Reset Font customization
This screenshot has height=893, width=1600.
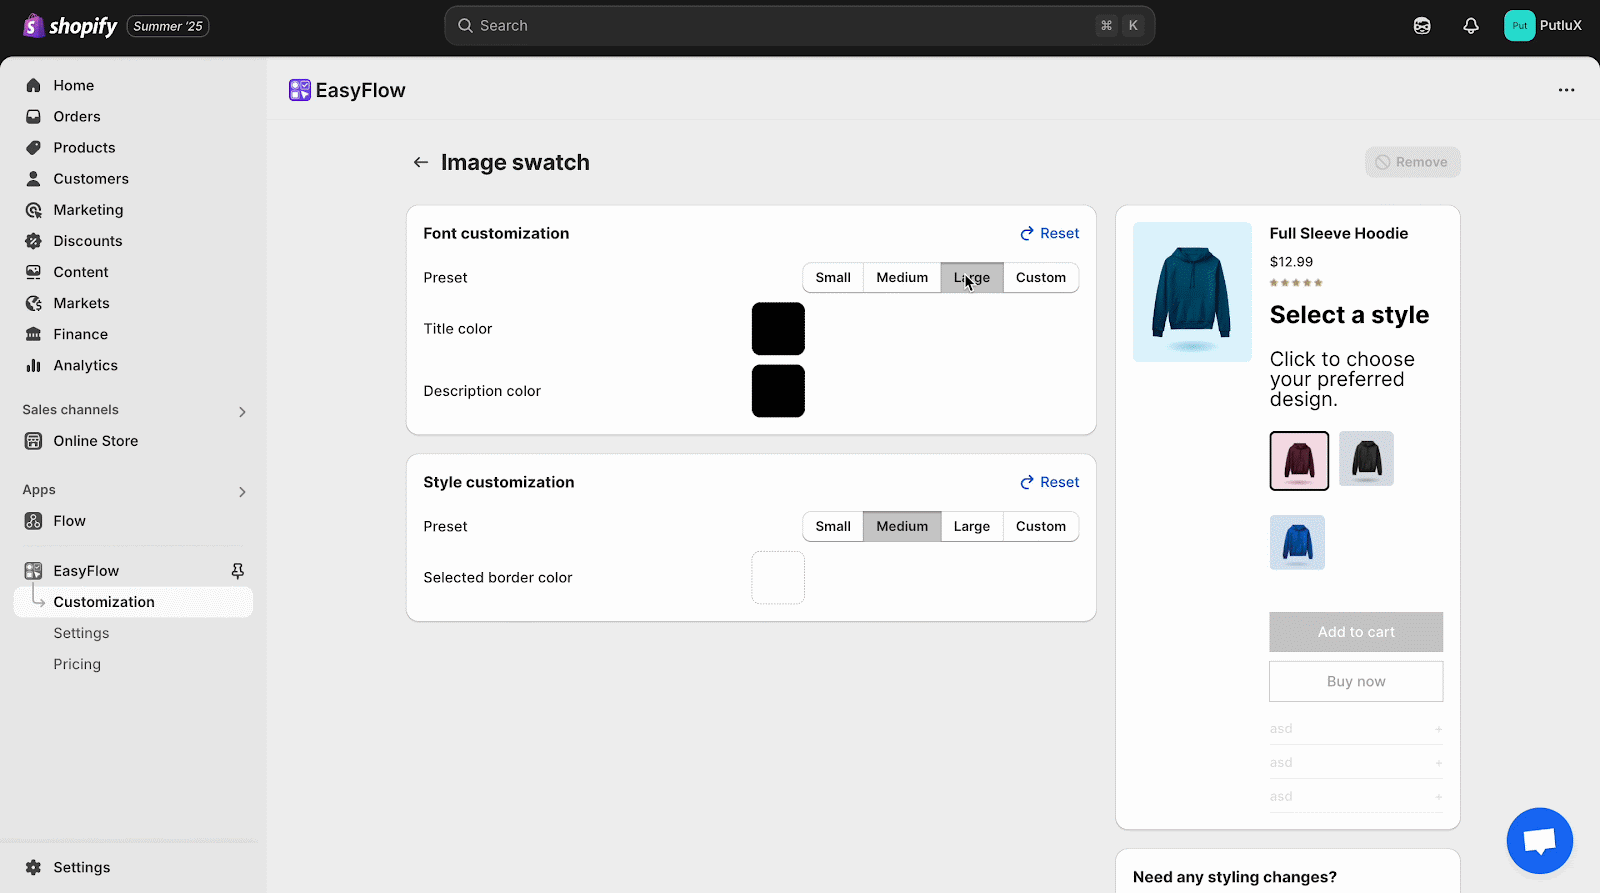[1049, 234]
